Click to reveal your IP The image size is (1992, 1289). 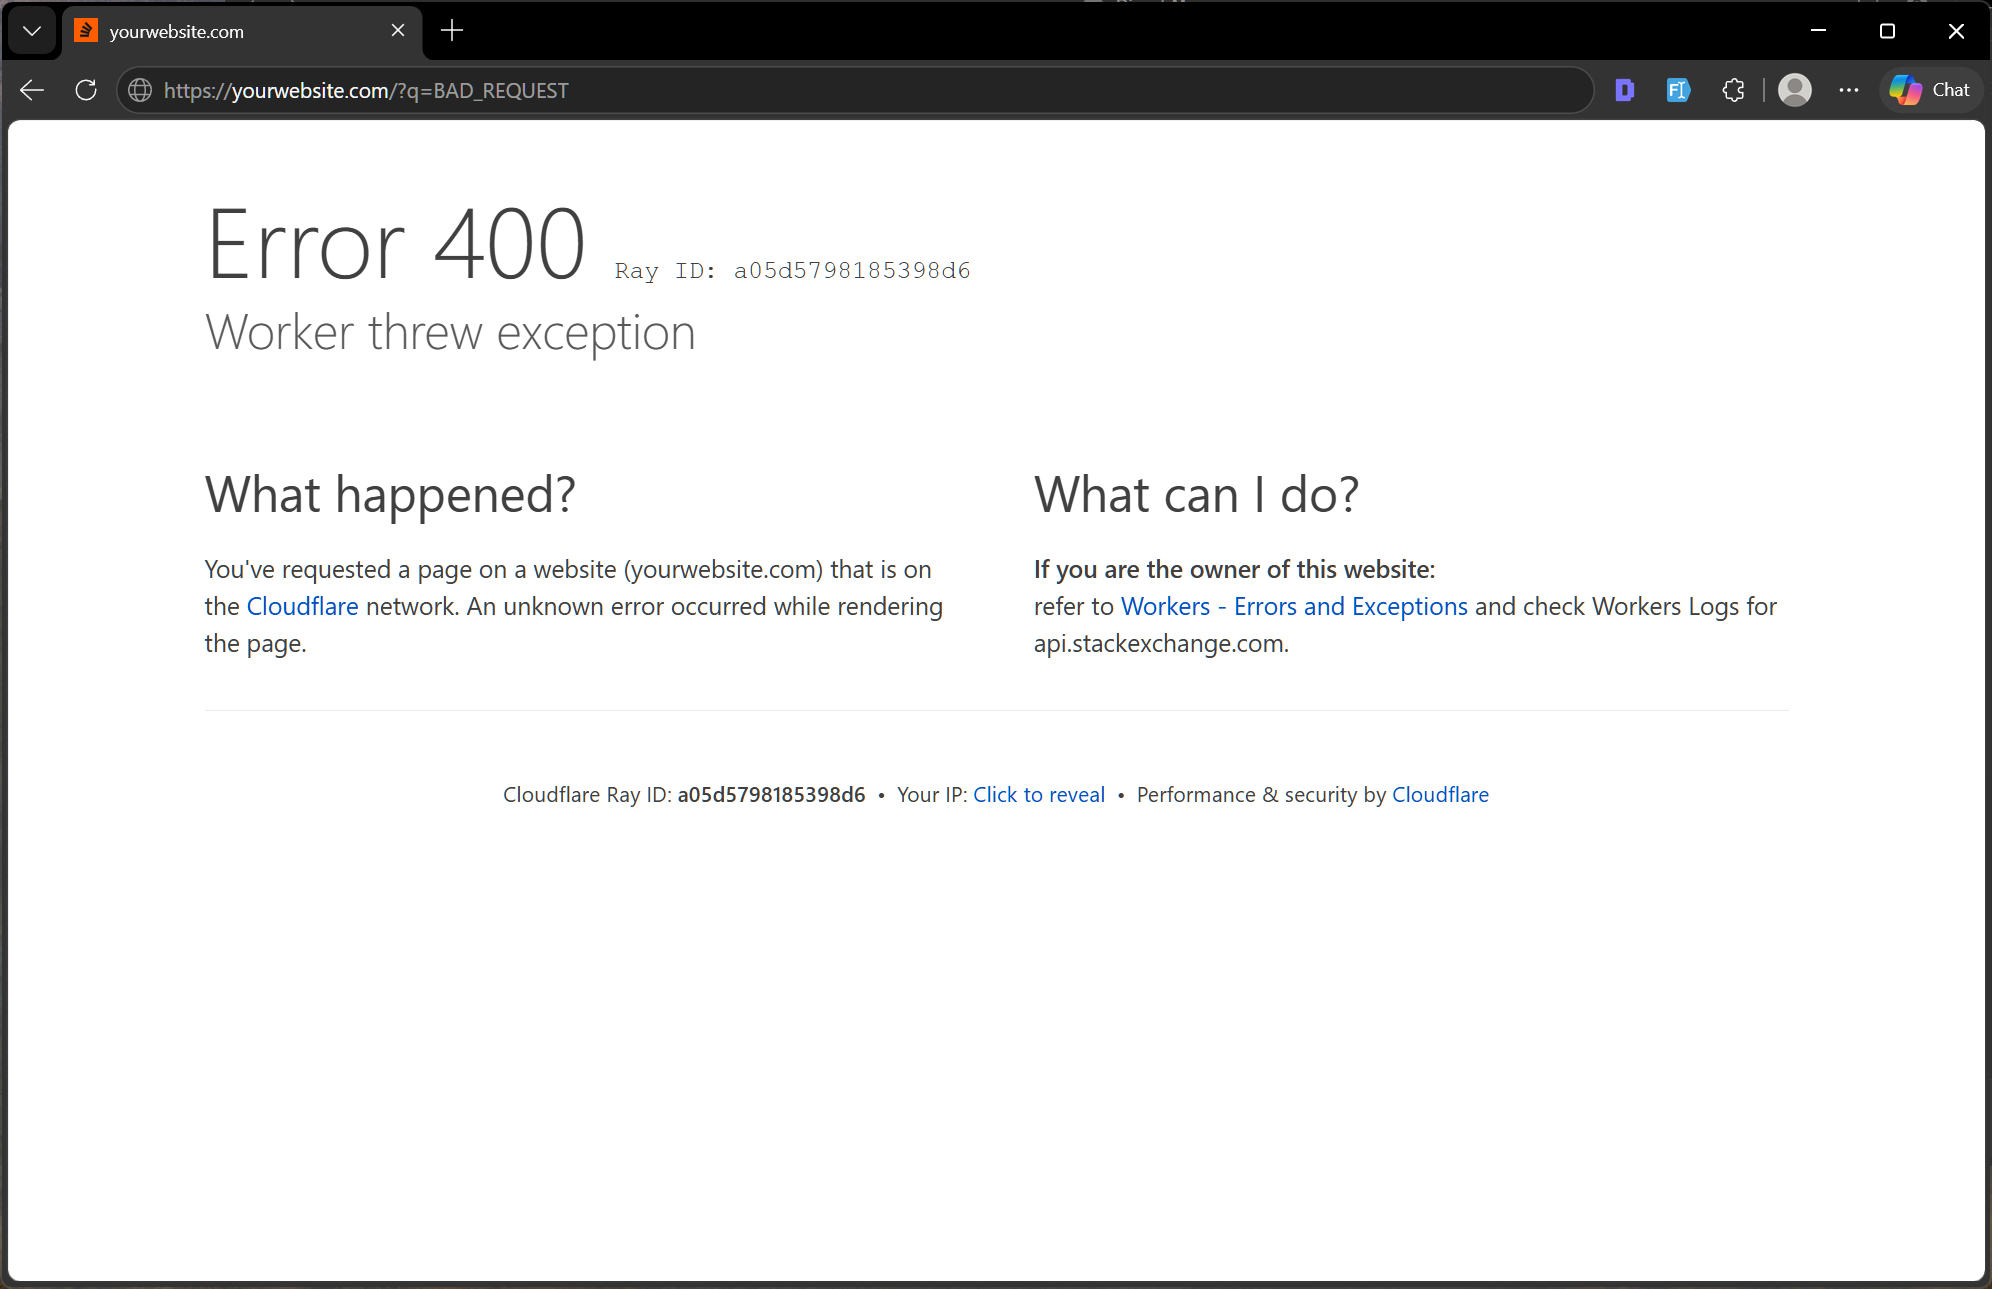pyautogui.click(x=1039, y=794)
